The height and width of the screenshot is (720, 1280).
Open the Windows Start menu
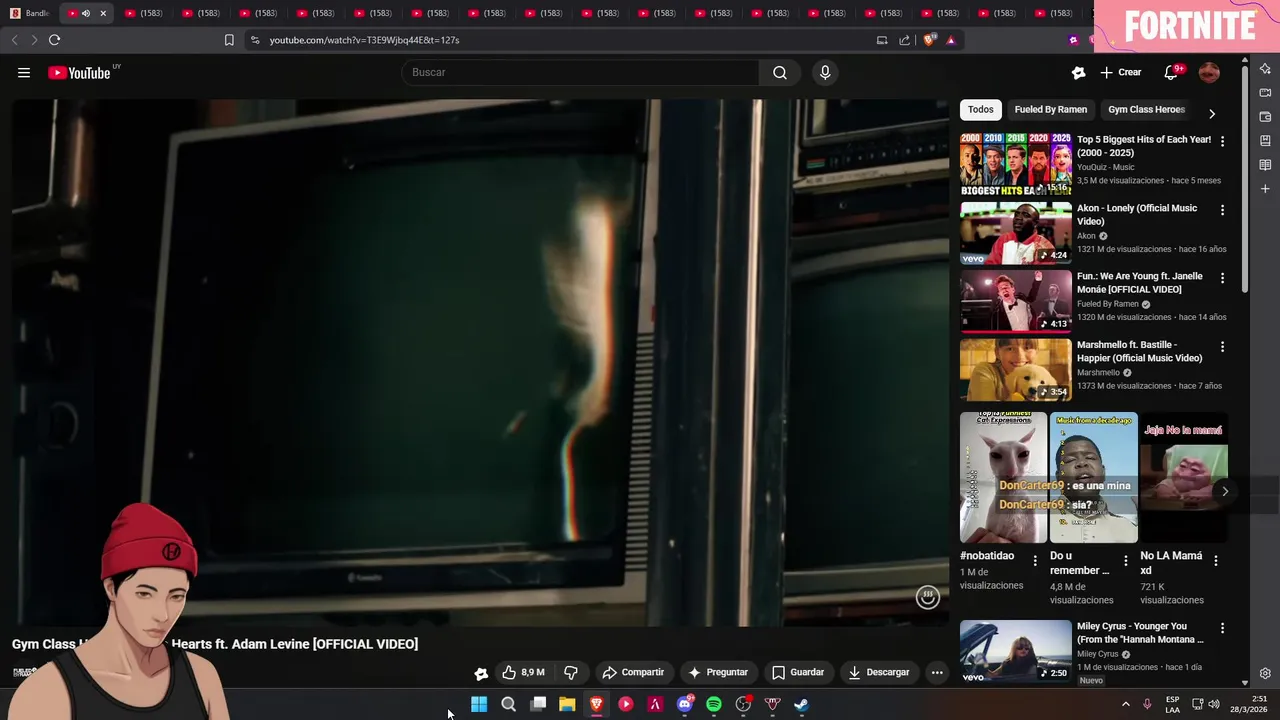pos(479,704)
